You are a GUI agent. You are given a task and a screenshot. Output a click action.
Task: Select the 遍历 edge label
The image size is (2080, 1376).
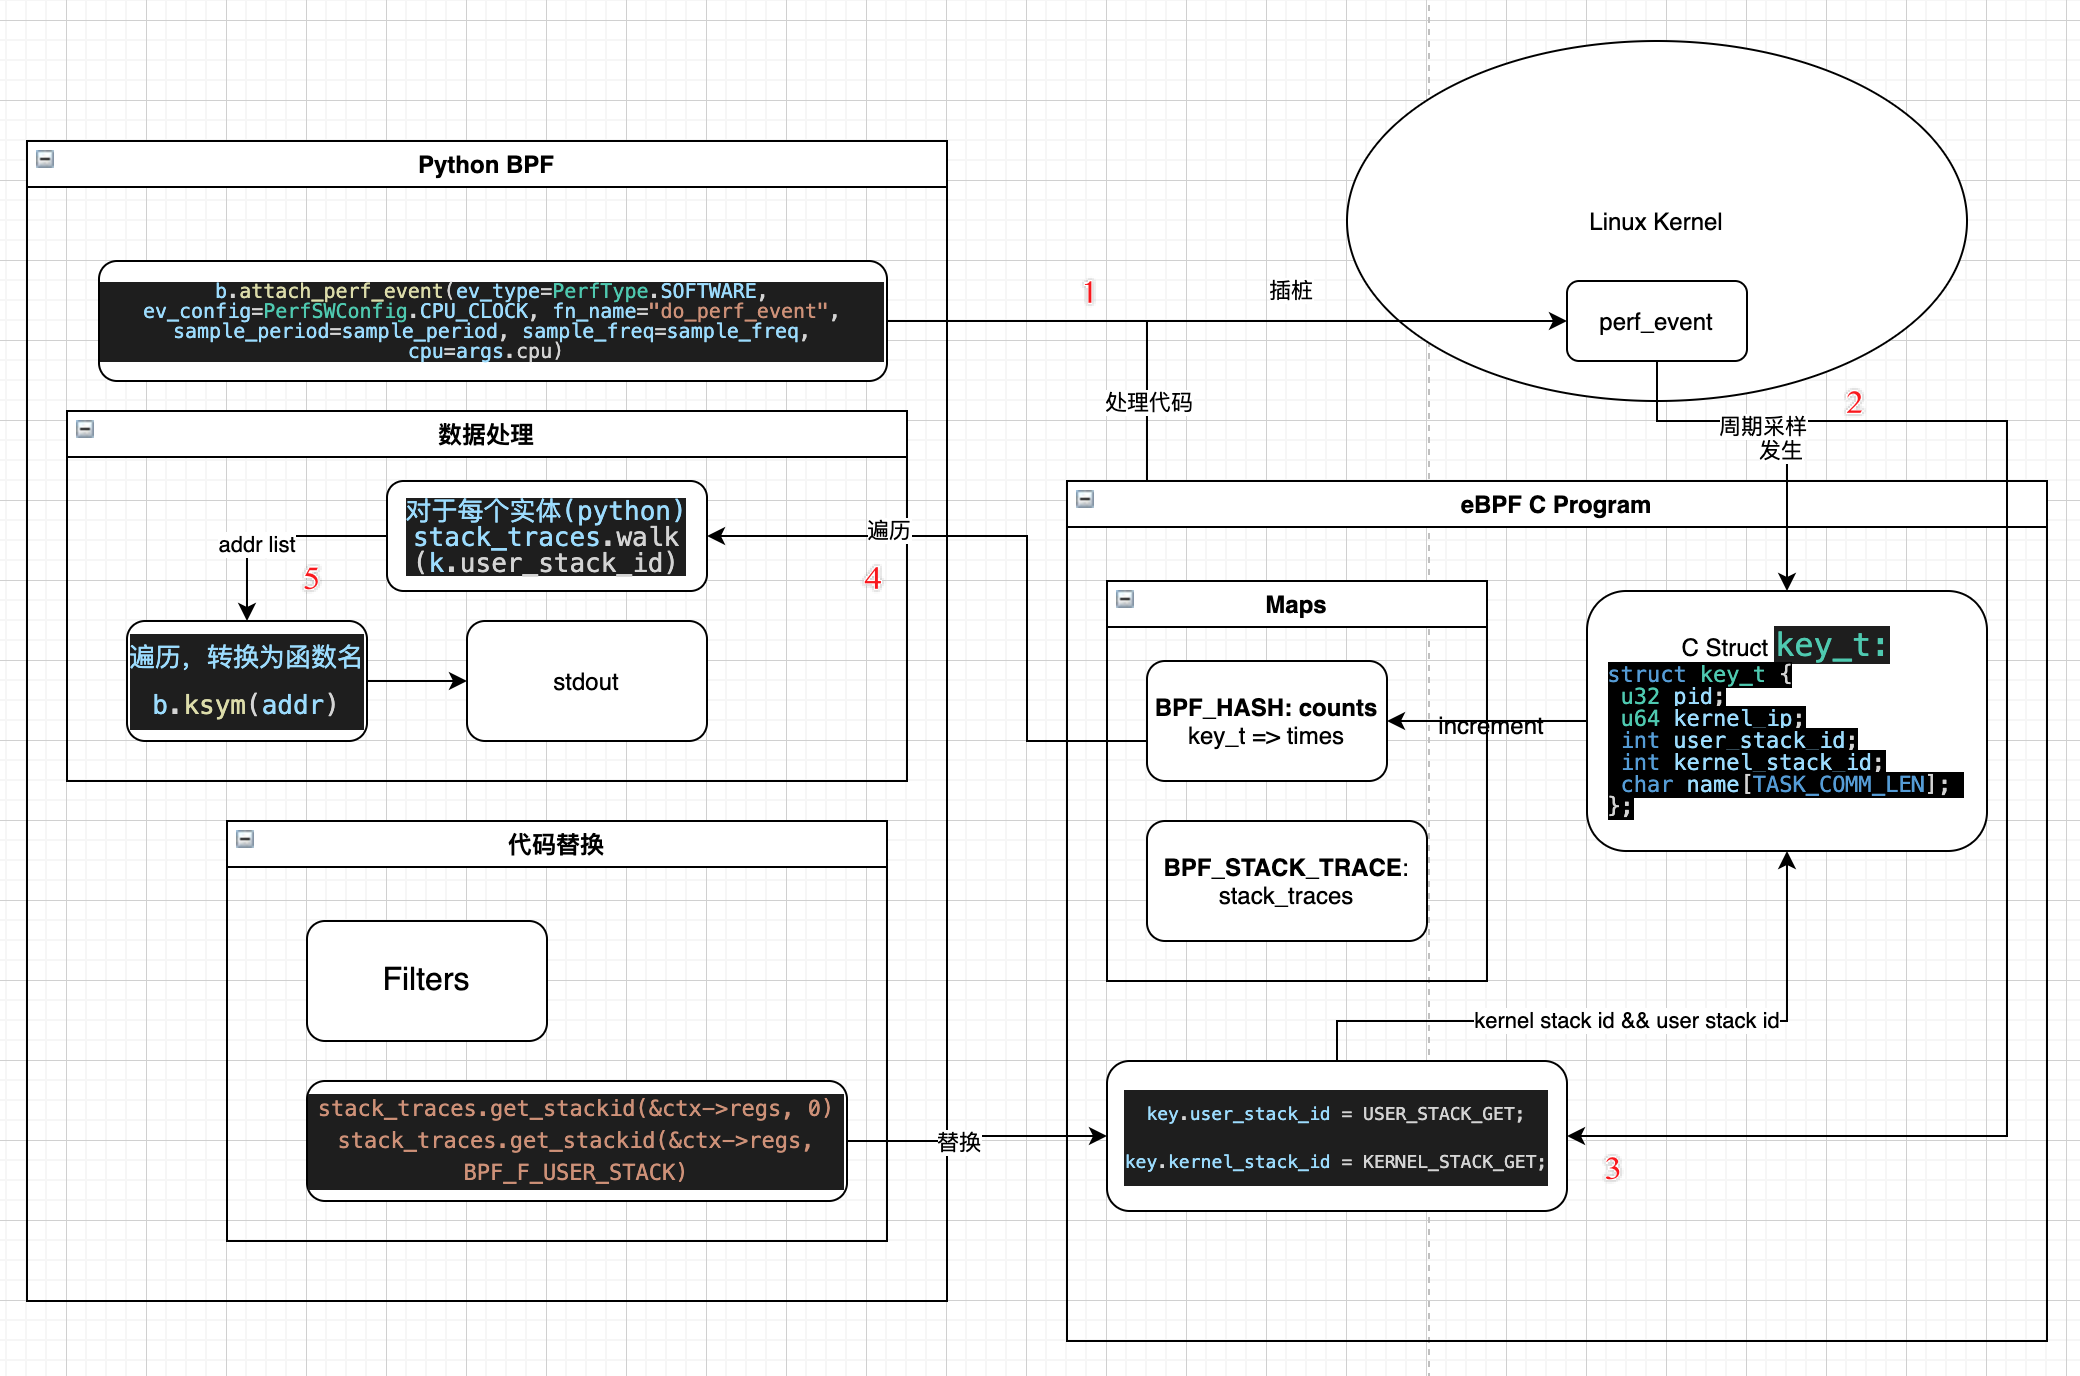click(x=889, y=530)
